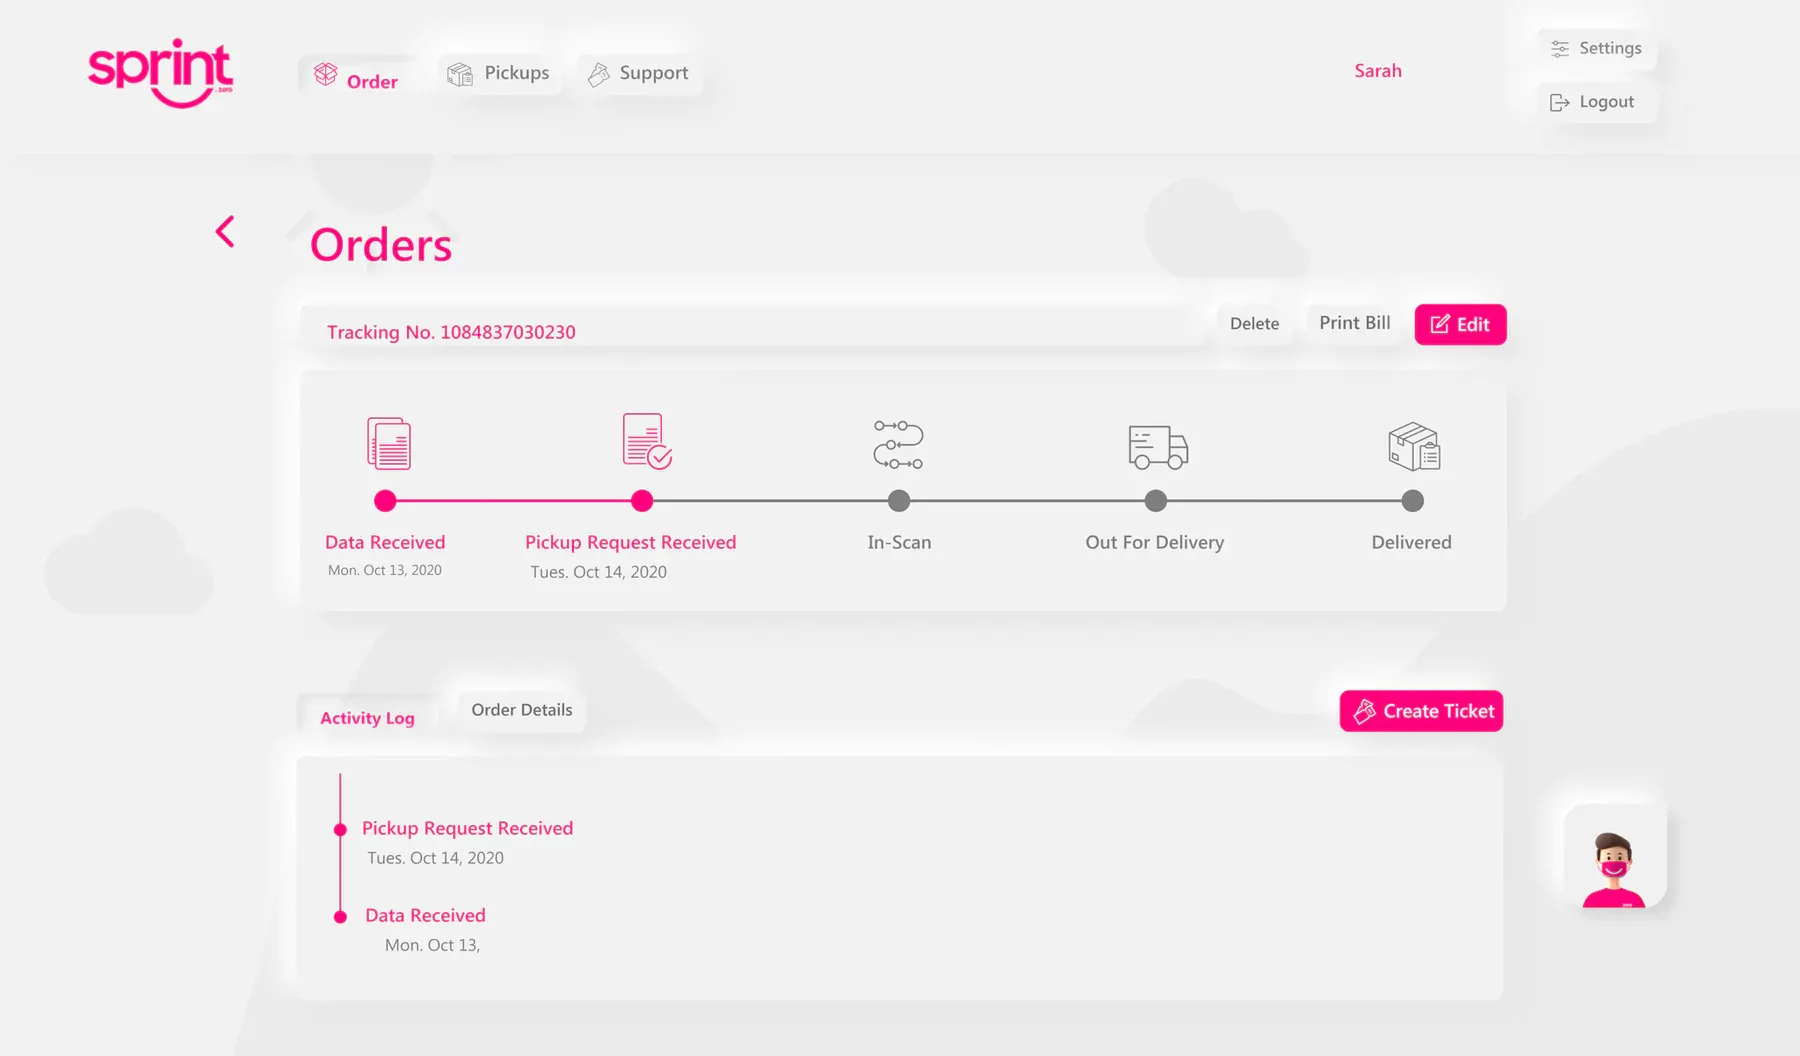Click the Orders heading
Image resolution: width=1800 pixels, height=1056 pixels.
[x=381, y=245]
